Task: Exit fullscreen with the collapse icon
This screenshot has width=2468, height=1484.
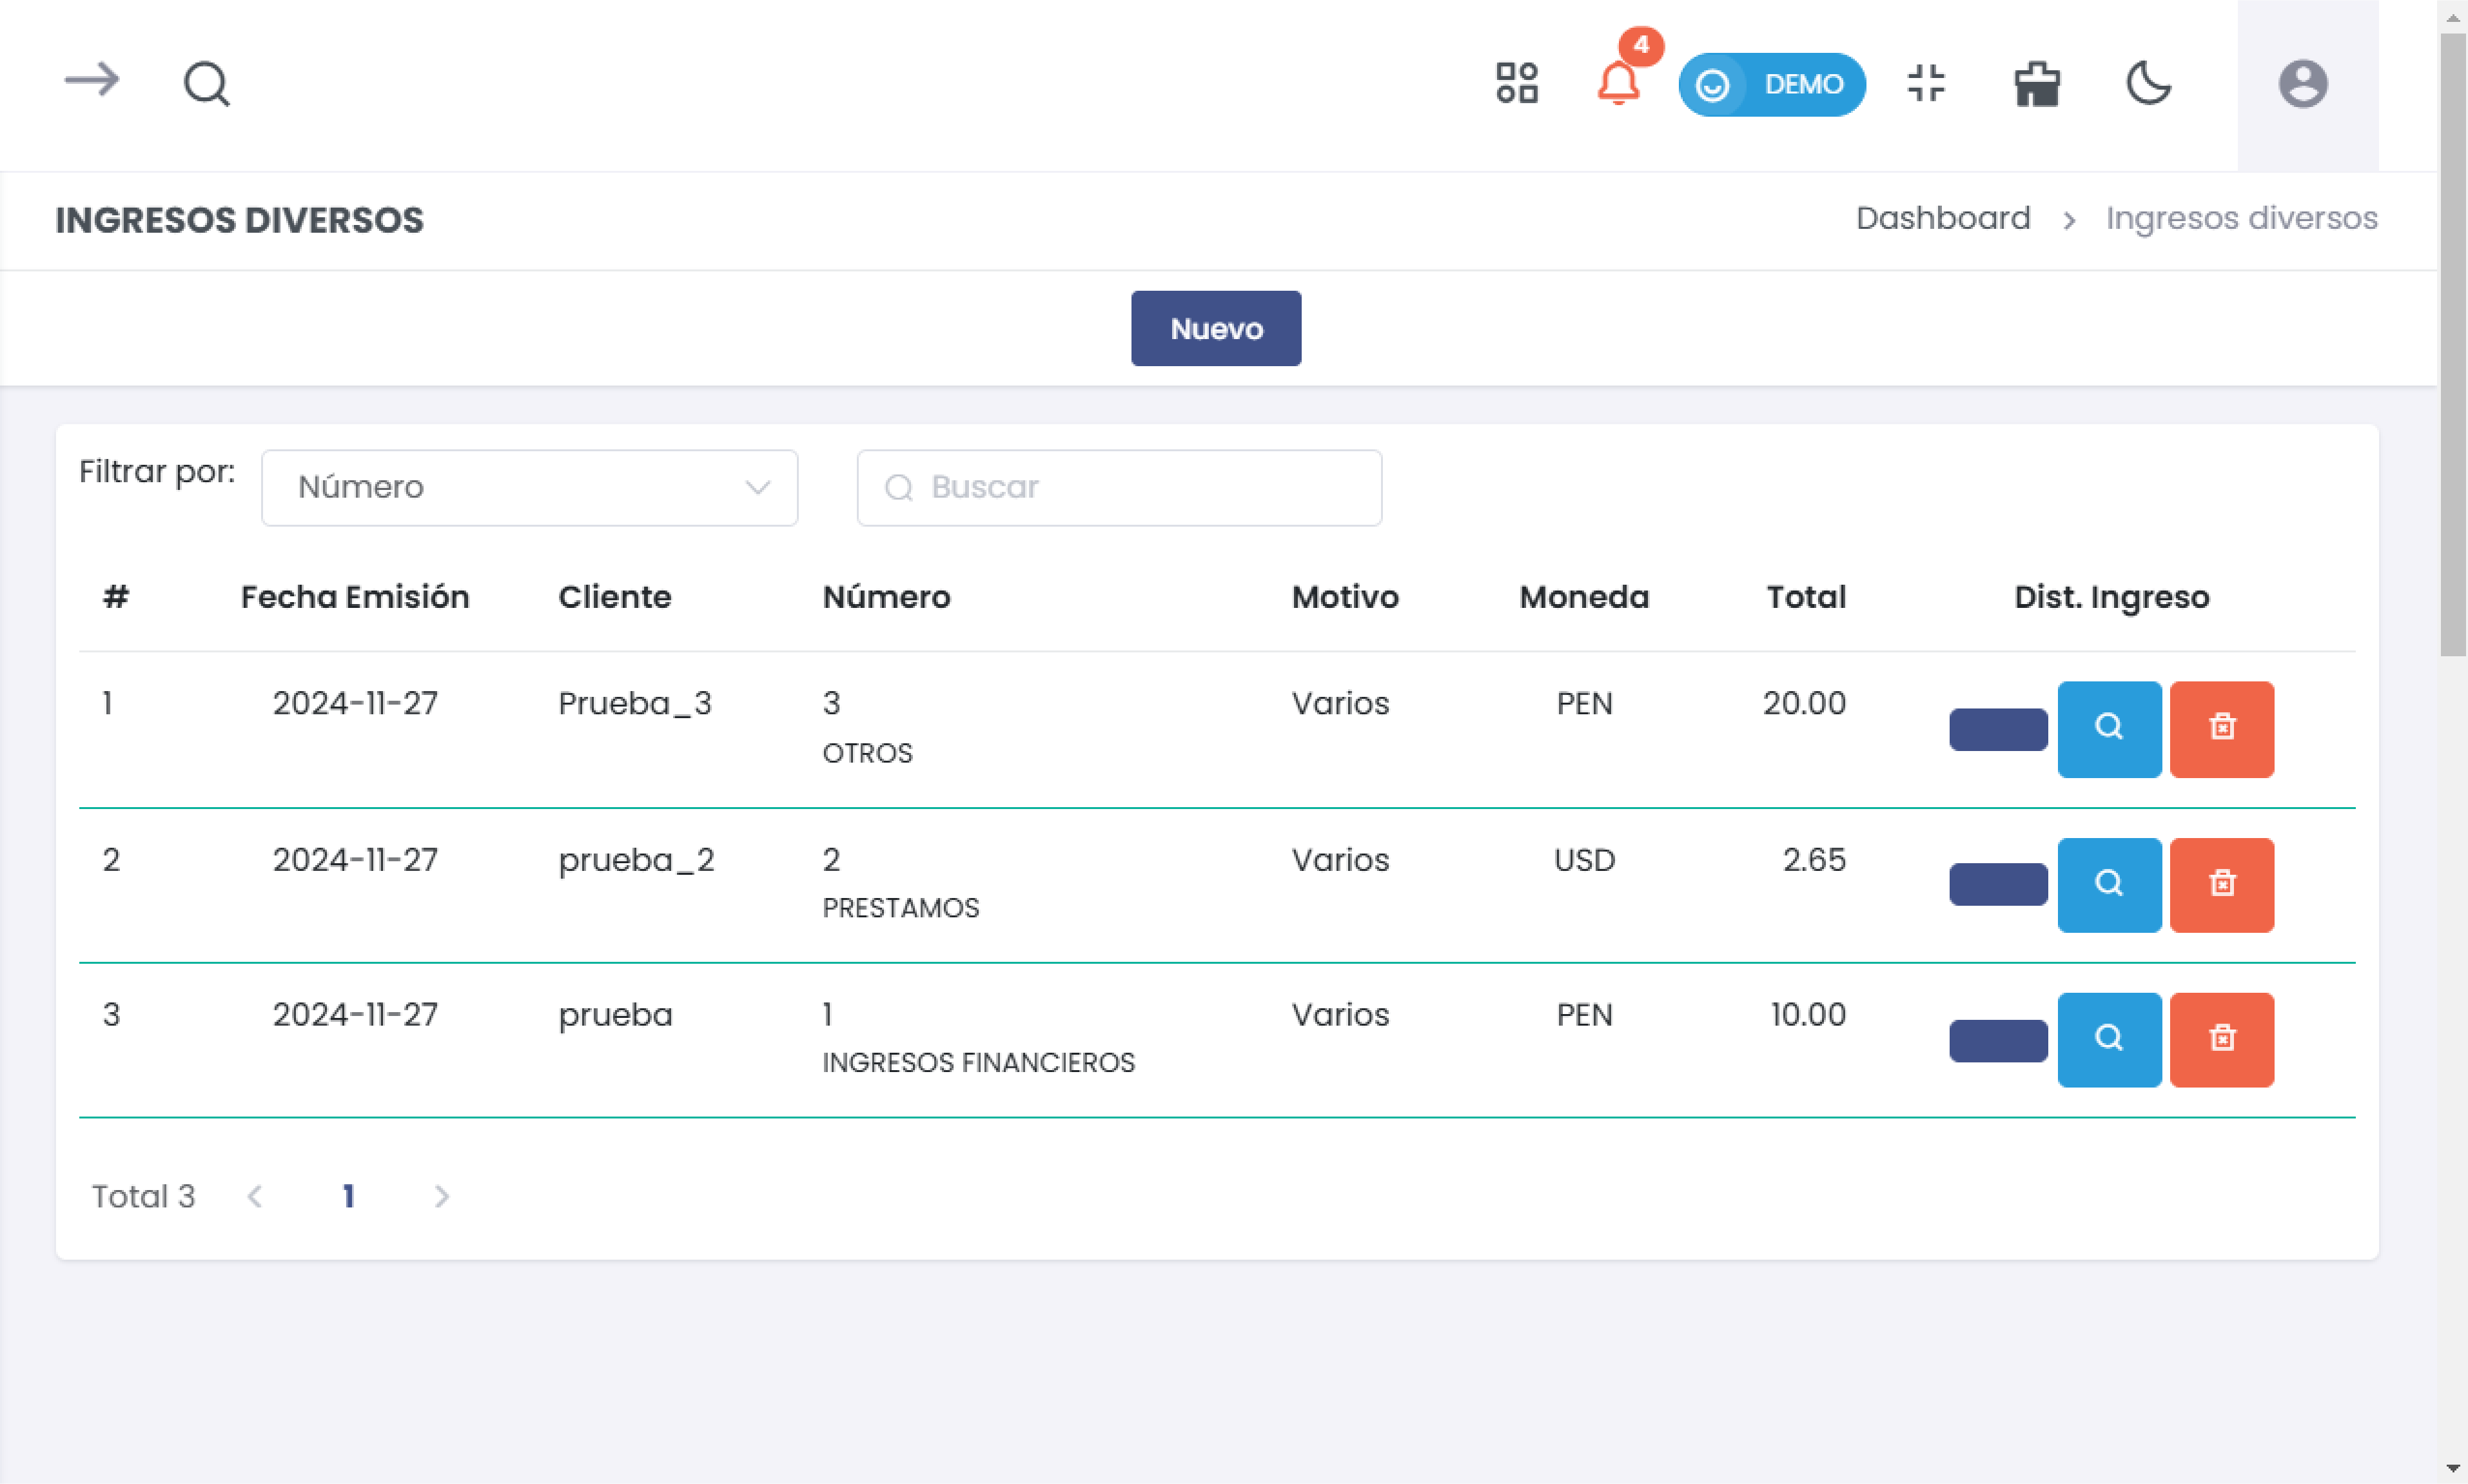Action: (1925, 83)
